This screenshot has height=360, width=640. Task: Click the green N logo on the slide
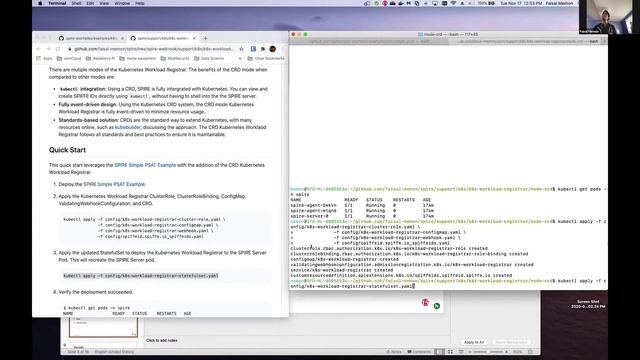coord(437,306)
